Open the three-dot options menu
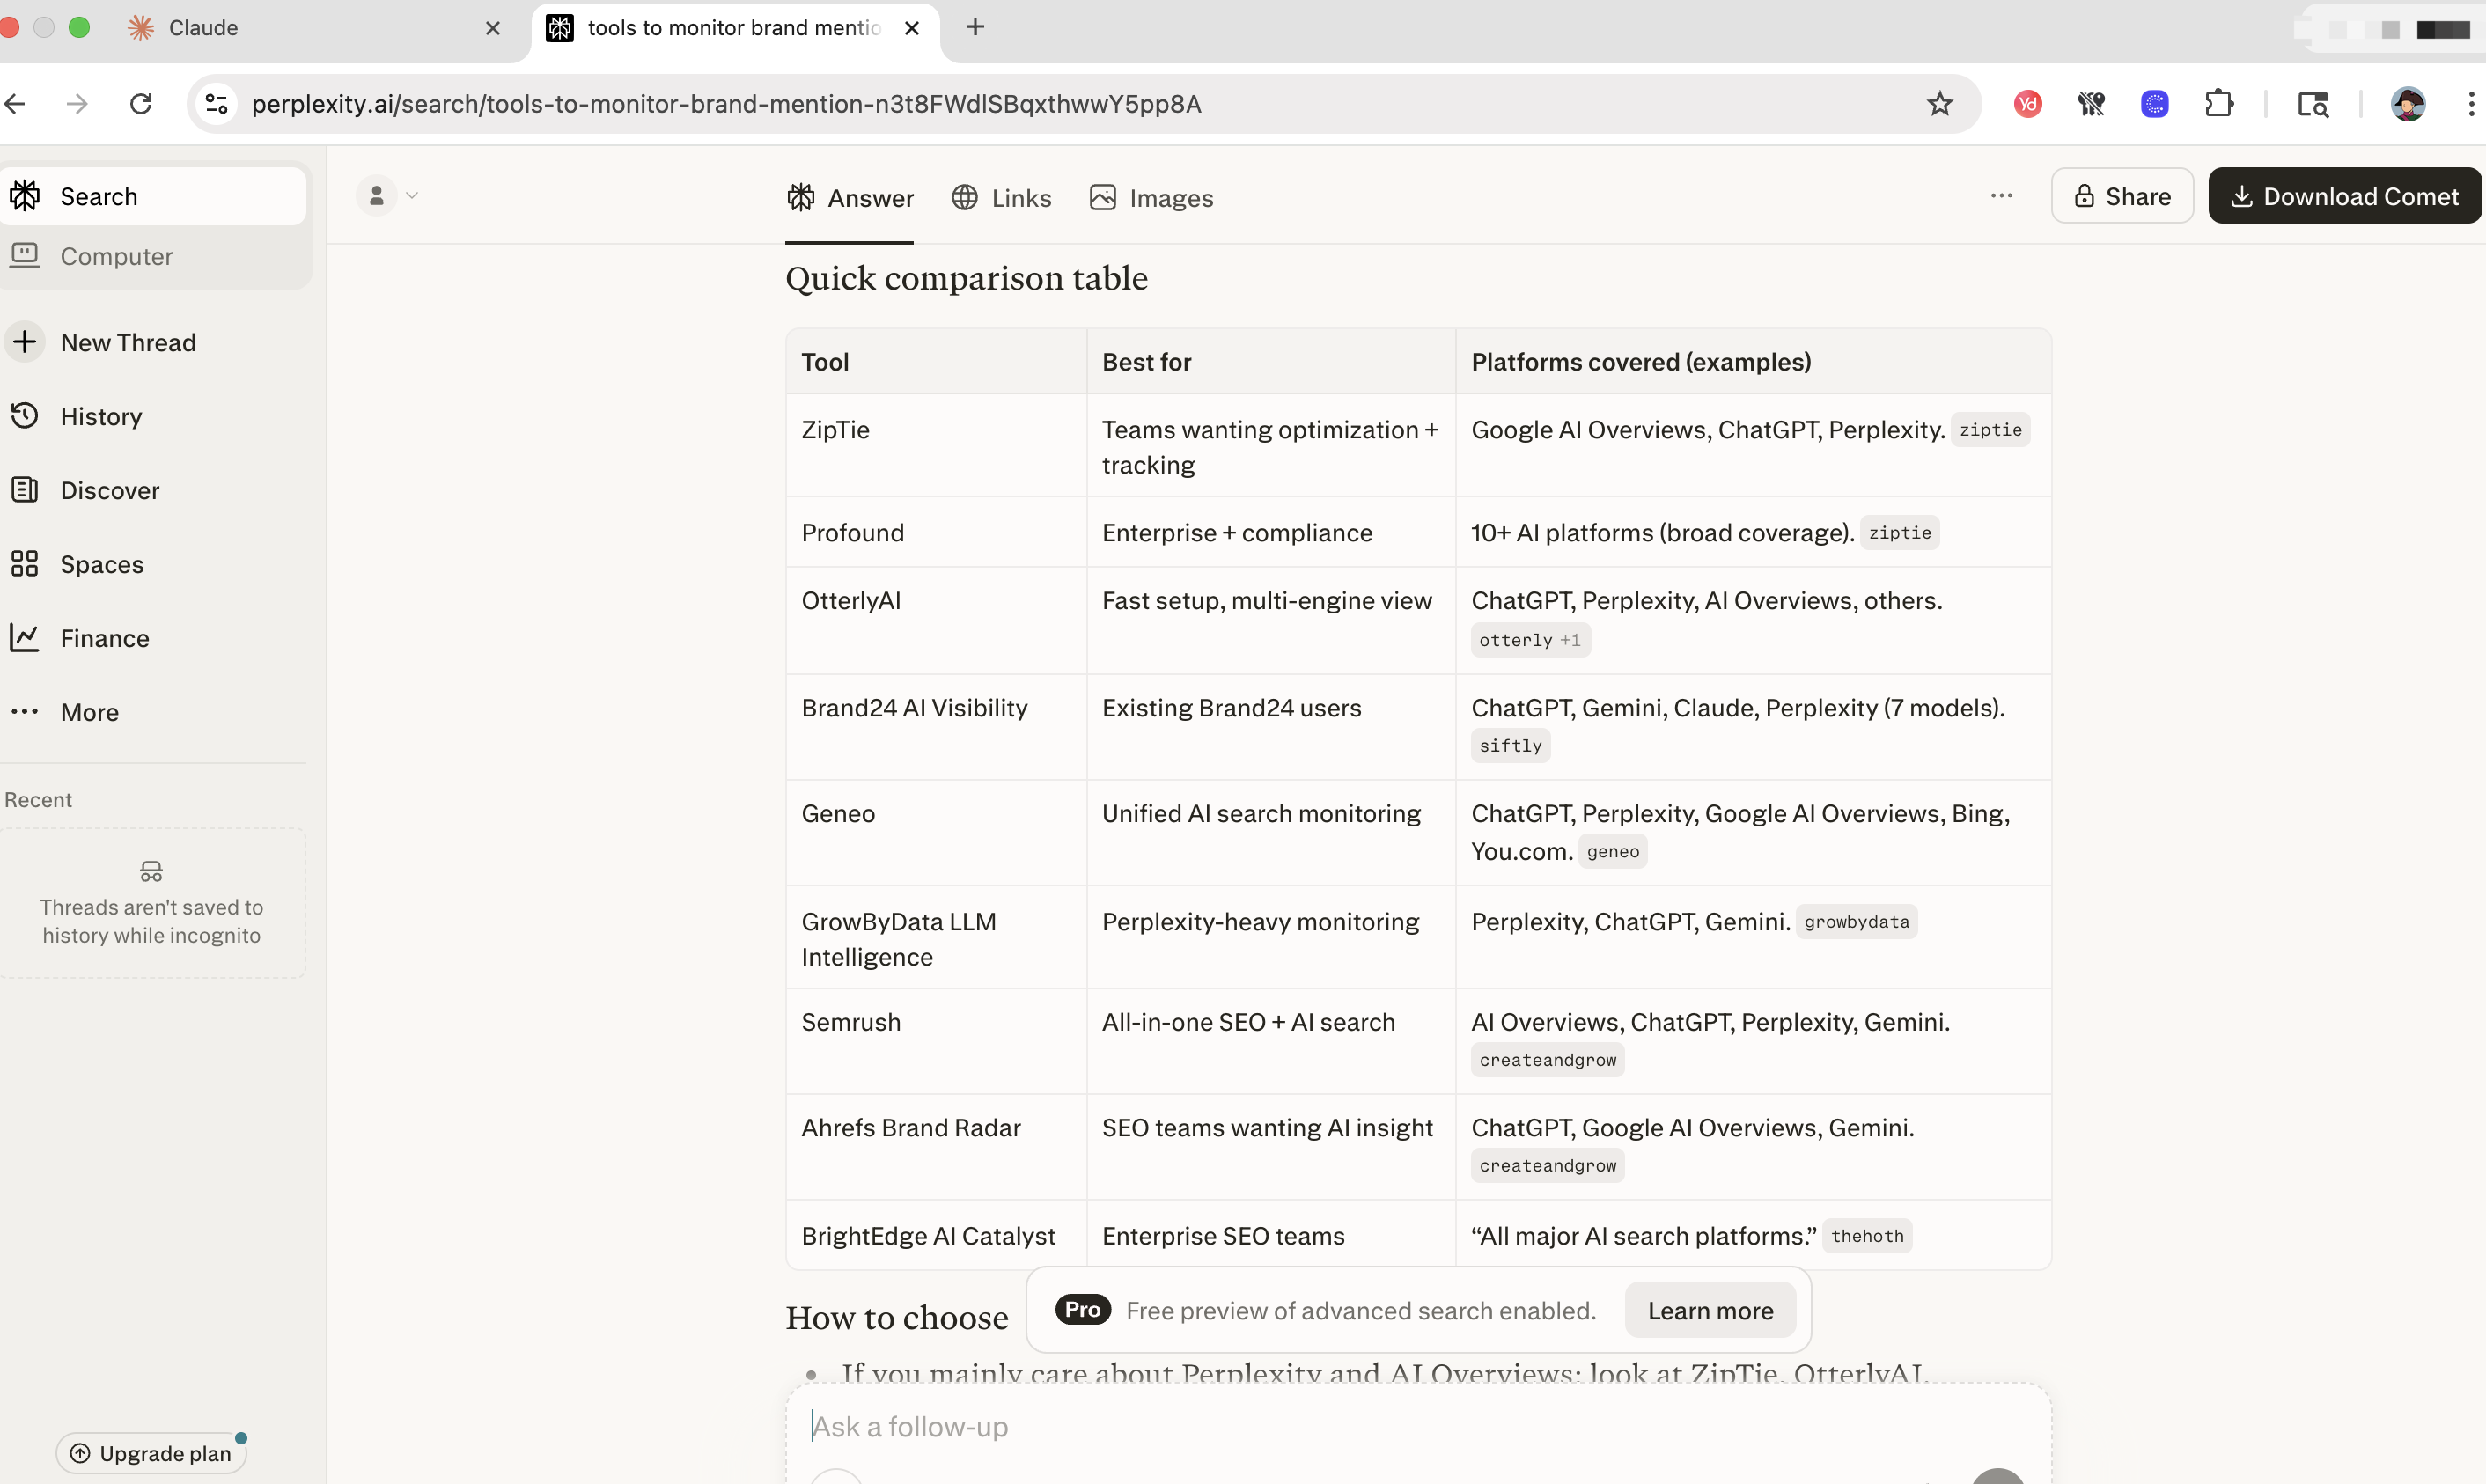The image size is (2486, 1484). [x=2002, y=195]
